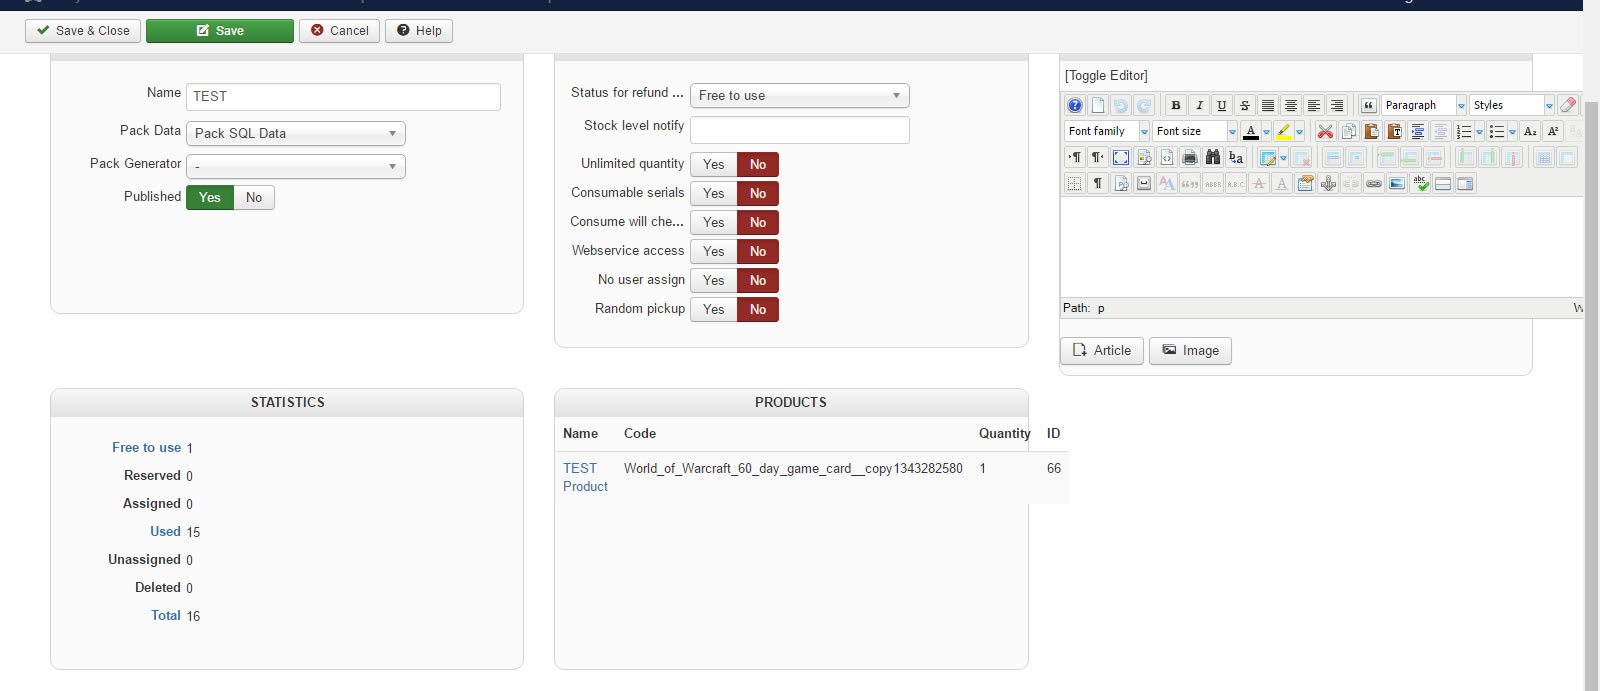Open the Pack Generator dropdown

(296, 166)
